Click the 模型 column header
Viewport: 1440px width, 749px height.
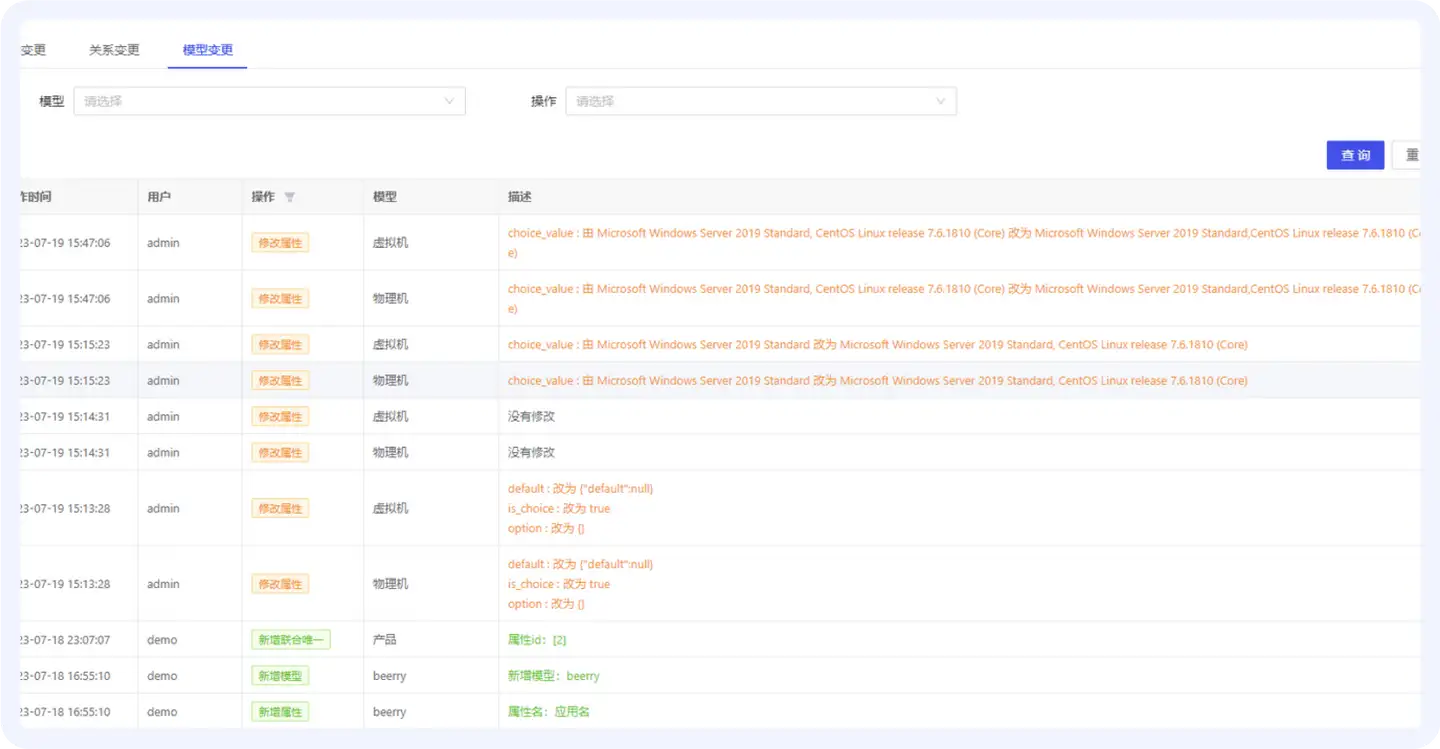pos(385,197)
